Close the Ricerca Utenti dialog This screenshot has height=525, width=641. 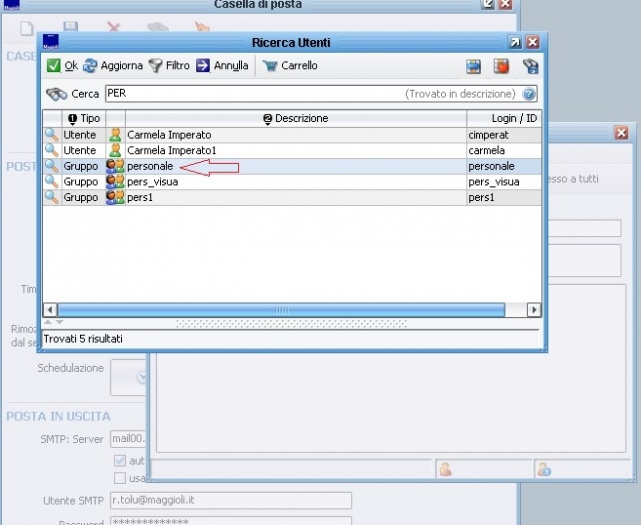coord(533,42)
